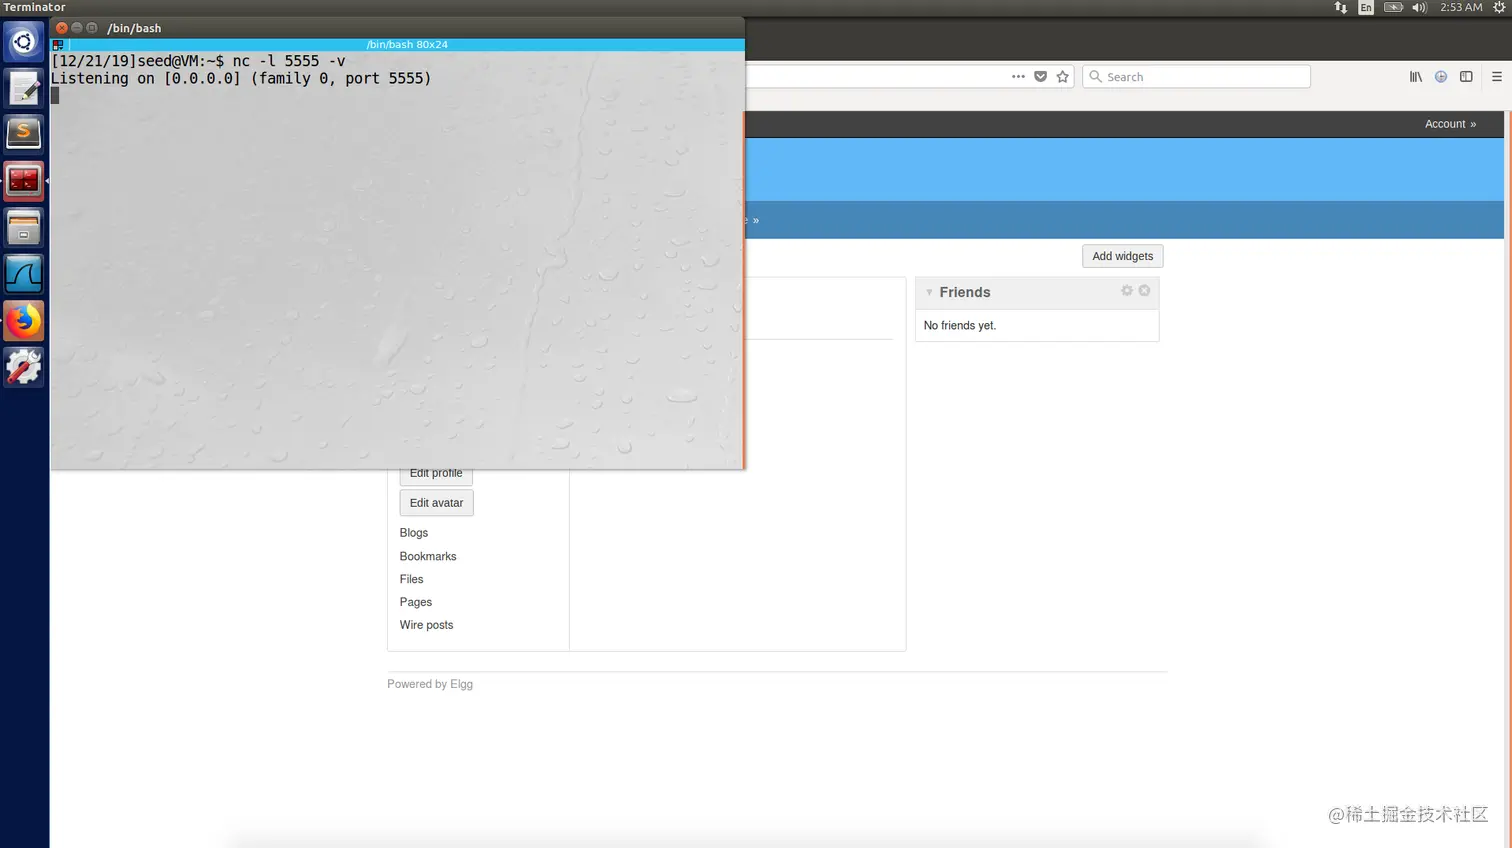
Task: Open the En keyboard layout indicator
Action: (x=1366, y=7)
